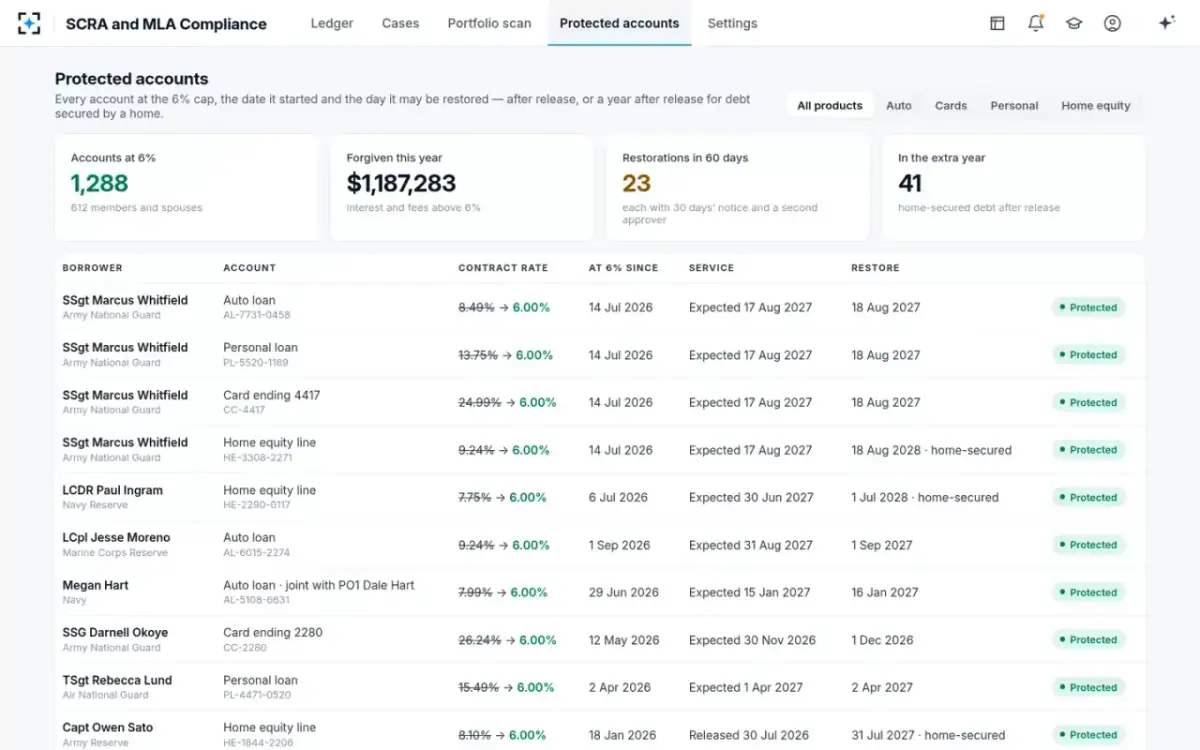
Task: Open borrower LCpl Jesse Moreno
Action: pyautogui.click(x=116, y=538)
